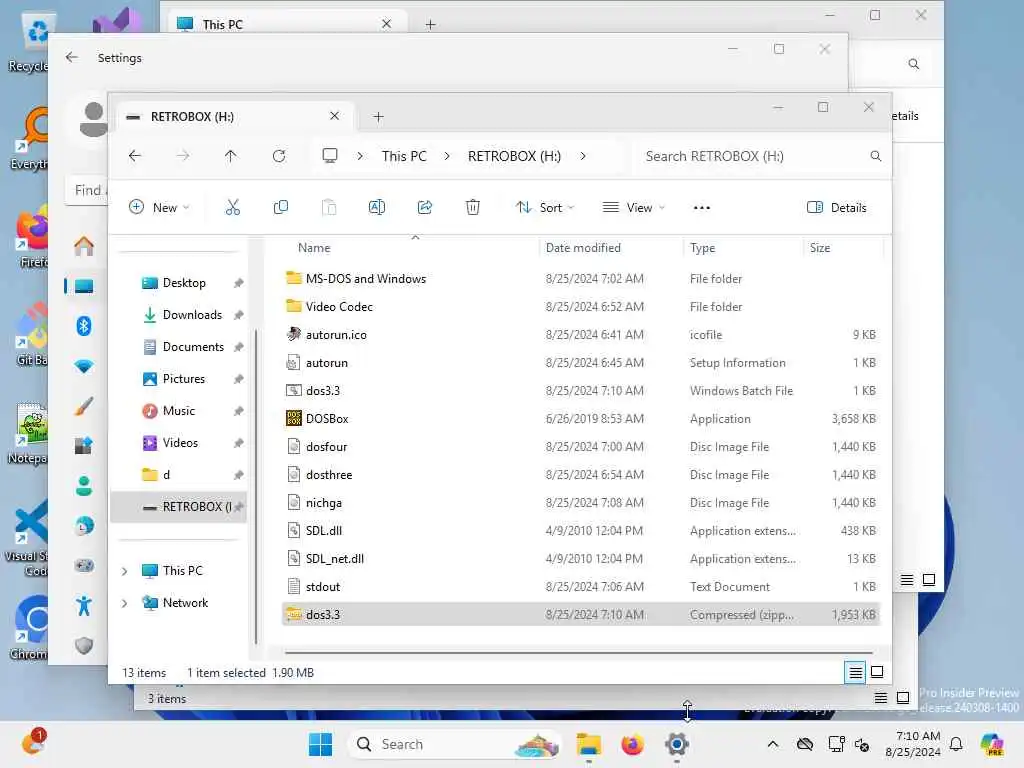1024x768 pixels.
Task: Click the horizontal scrollbar in file list
Action: 579,652
